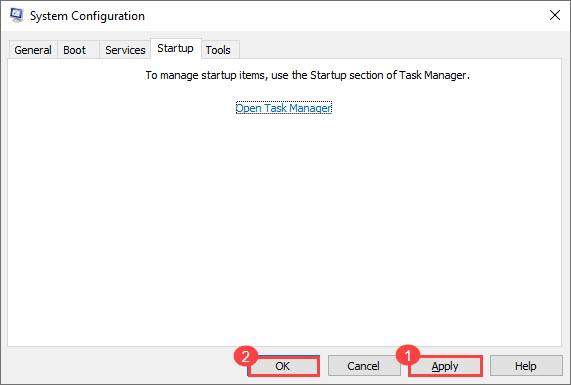571x385 pixels.
Task: Click the red badge numbered 2
Action: (246, 356)
